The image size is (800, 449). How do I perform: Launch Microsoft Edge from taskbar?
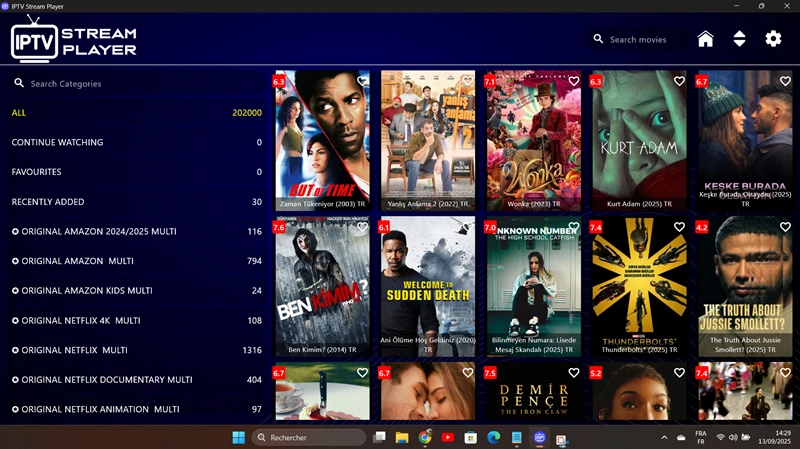(x=493, y=437)
